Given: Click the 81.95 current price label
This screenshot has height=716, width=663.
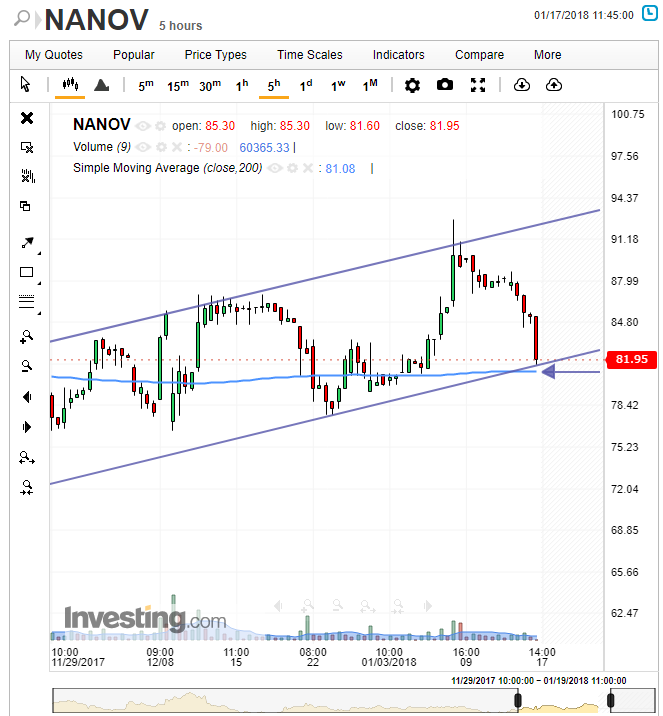Looking at the screenshot, I should 631,359.
